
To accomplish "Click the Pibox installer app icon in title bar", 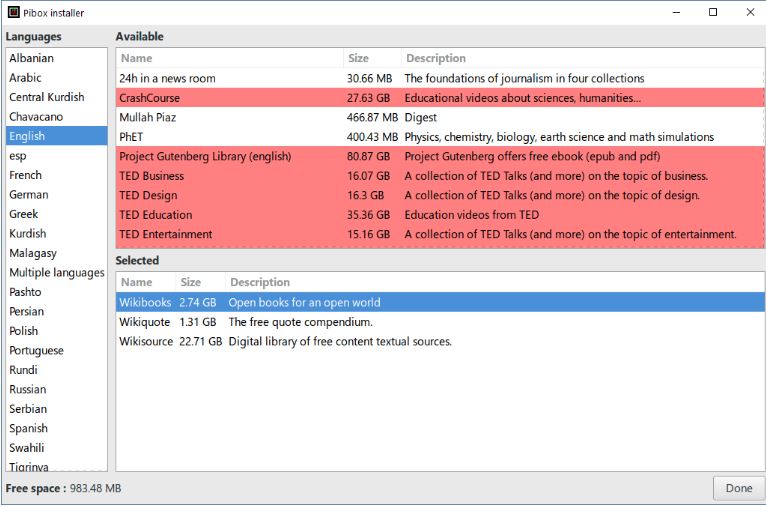I will click(x=14, y=12).
